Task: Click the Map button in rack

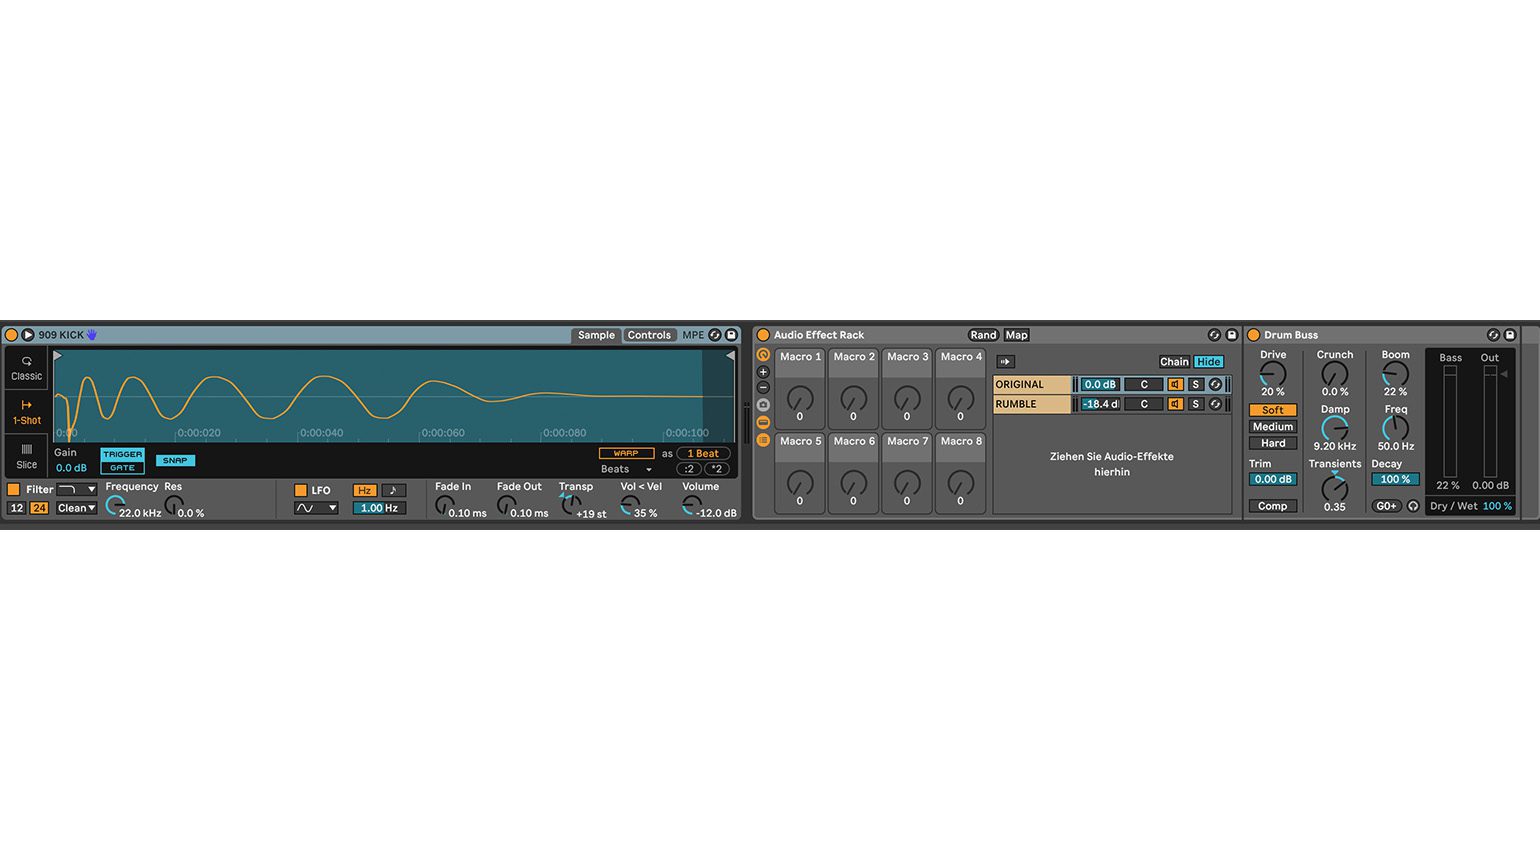Action: tap(1016, 335)
